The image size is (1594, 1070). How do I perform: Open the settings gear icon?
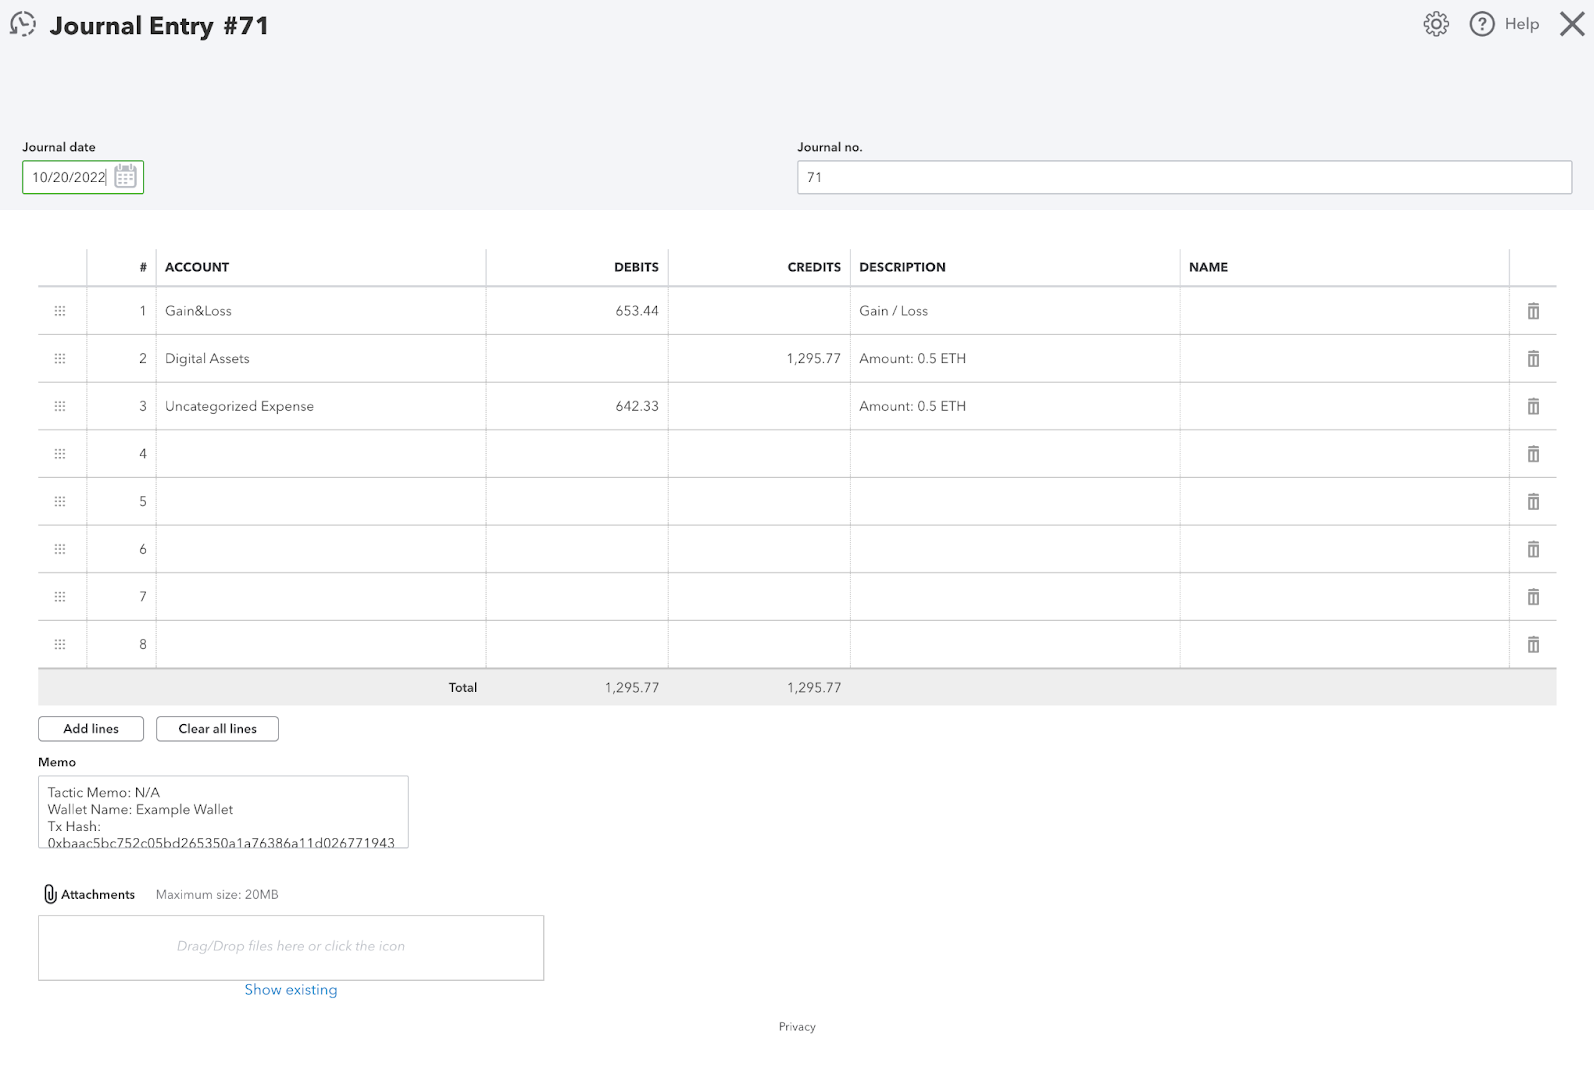1436,24
